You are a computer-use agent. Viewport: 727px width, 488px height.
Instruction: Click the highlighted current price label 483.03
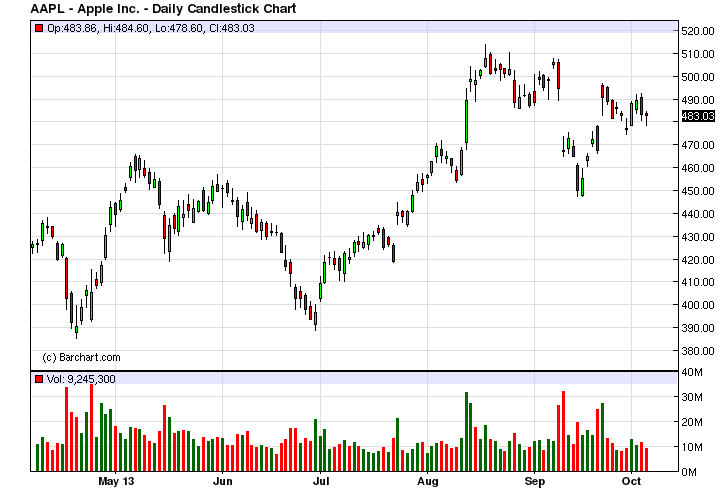point(698,116)
